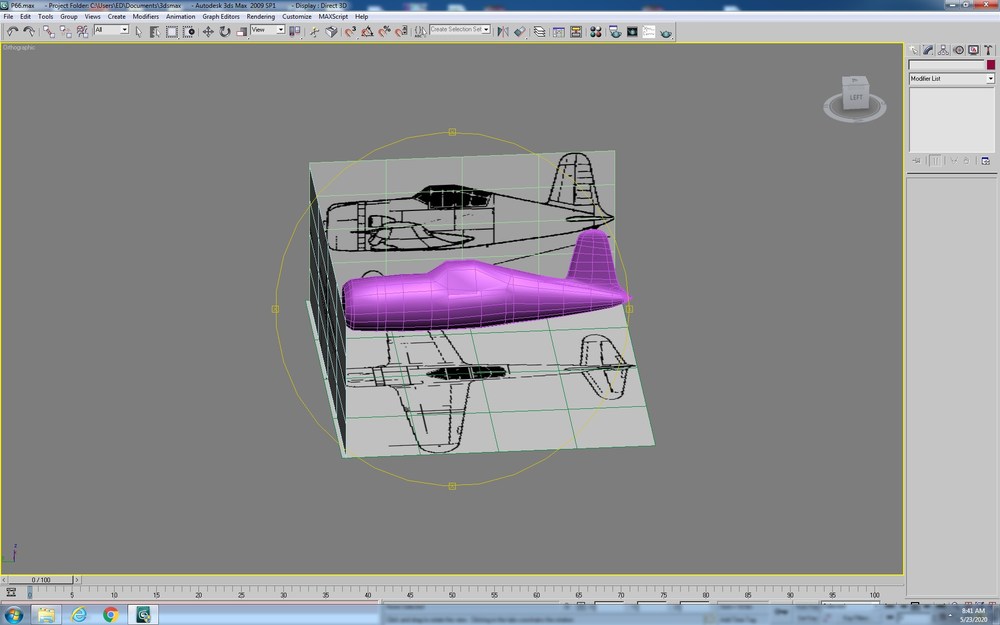Screen dimensions: 1000x625
Task: Open the Layer Manager
Action: click(x=540, y=31)
